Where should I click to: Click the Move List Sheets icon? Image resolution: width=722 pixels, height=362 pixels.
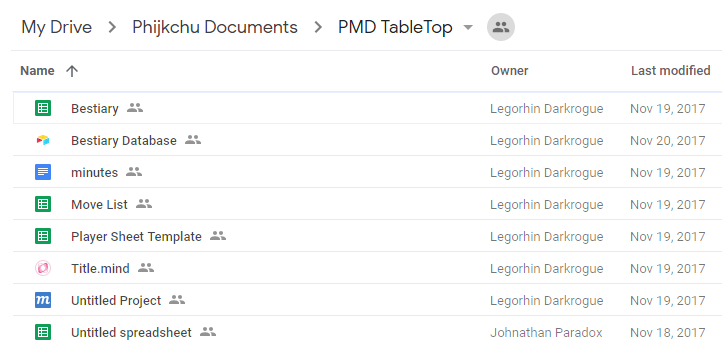click(43, 204)
